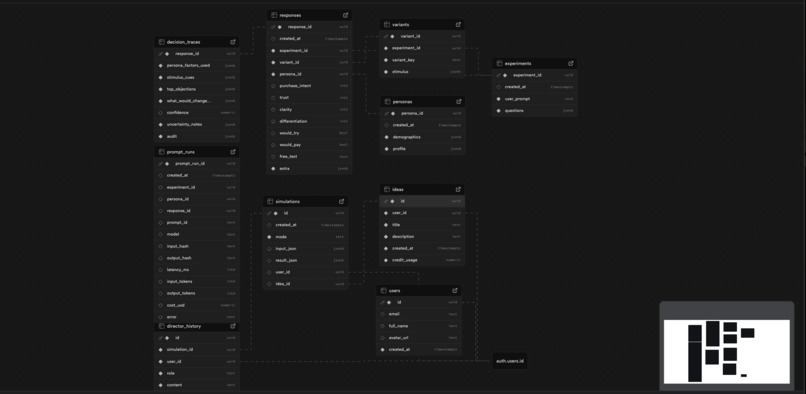Click the table icon beside decision_traces title

pos(161,42)
